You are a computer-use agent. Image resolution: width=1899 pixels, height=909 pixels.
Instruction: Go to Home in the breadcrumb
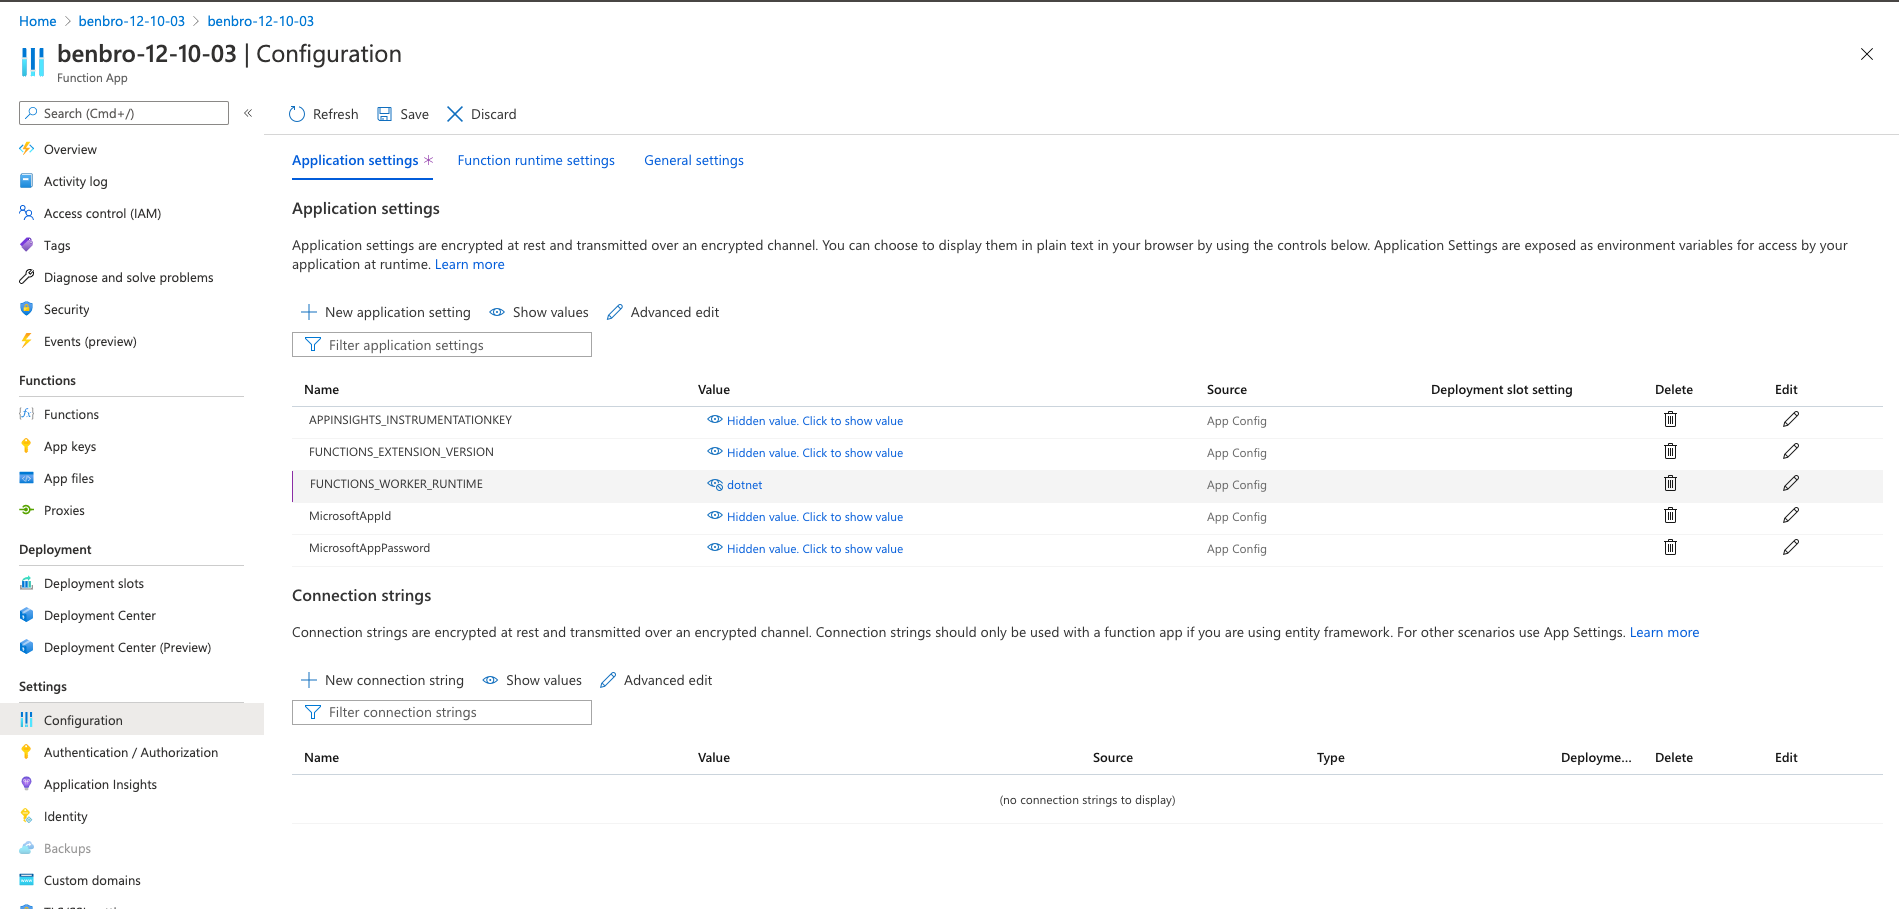pos(38,21)
